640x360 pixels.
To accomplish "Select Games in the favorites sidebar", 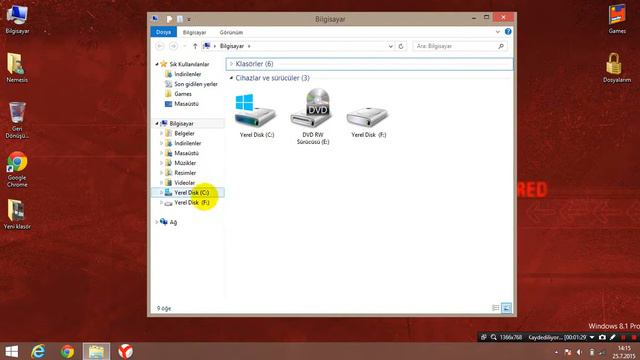I will pos(182,94).
